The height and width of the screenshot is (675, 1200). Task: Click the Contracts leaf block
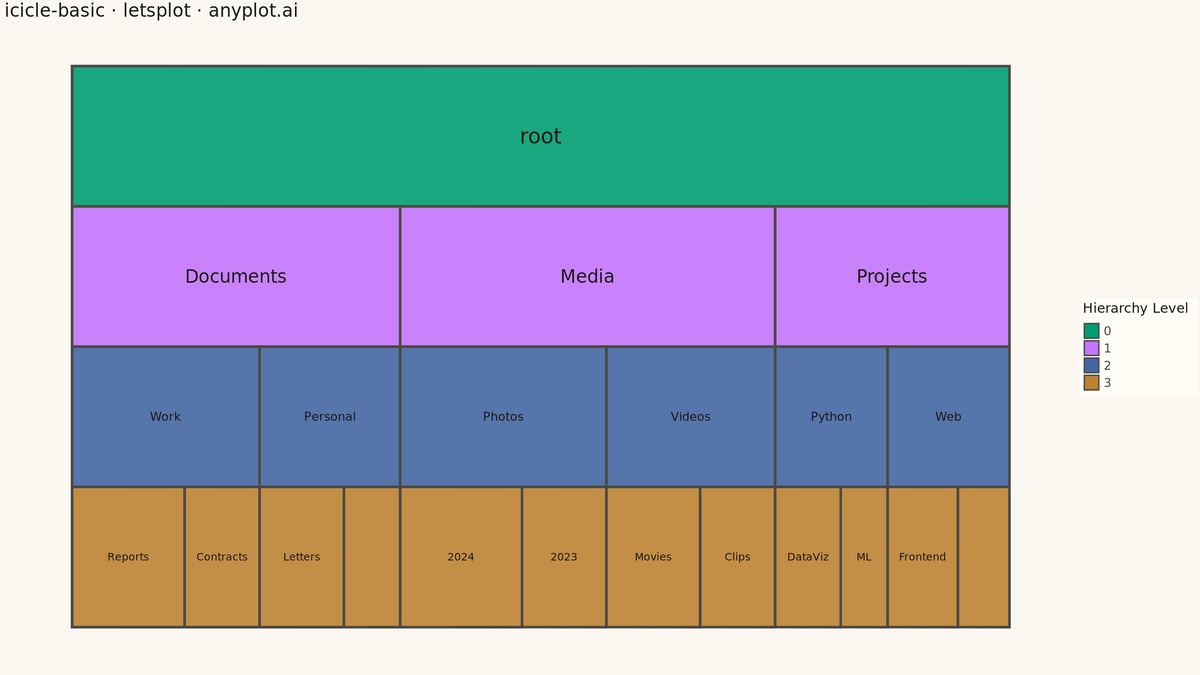coord(222,557)
